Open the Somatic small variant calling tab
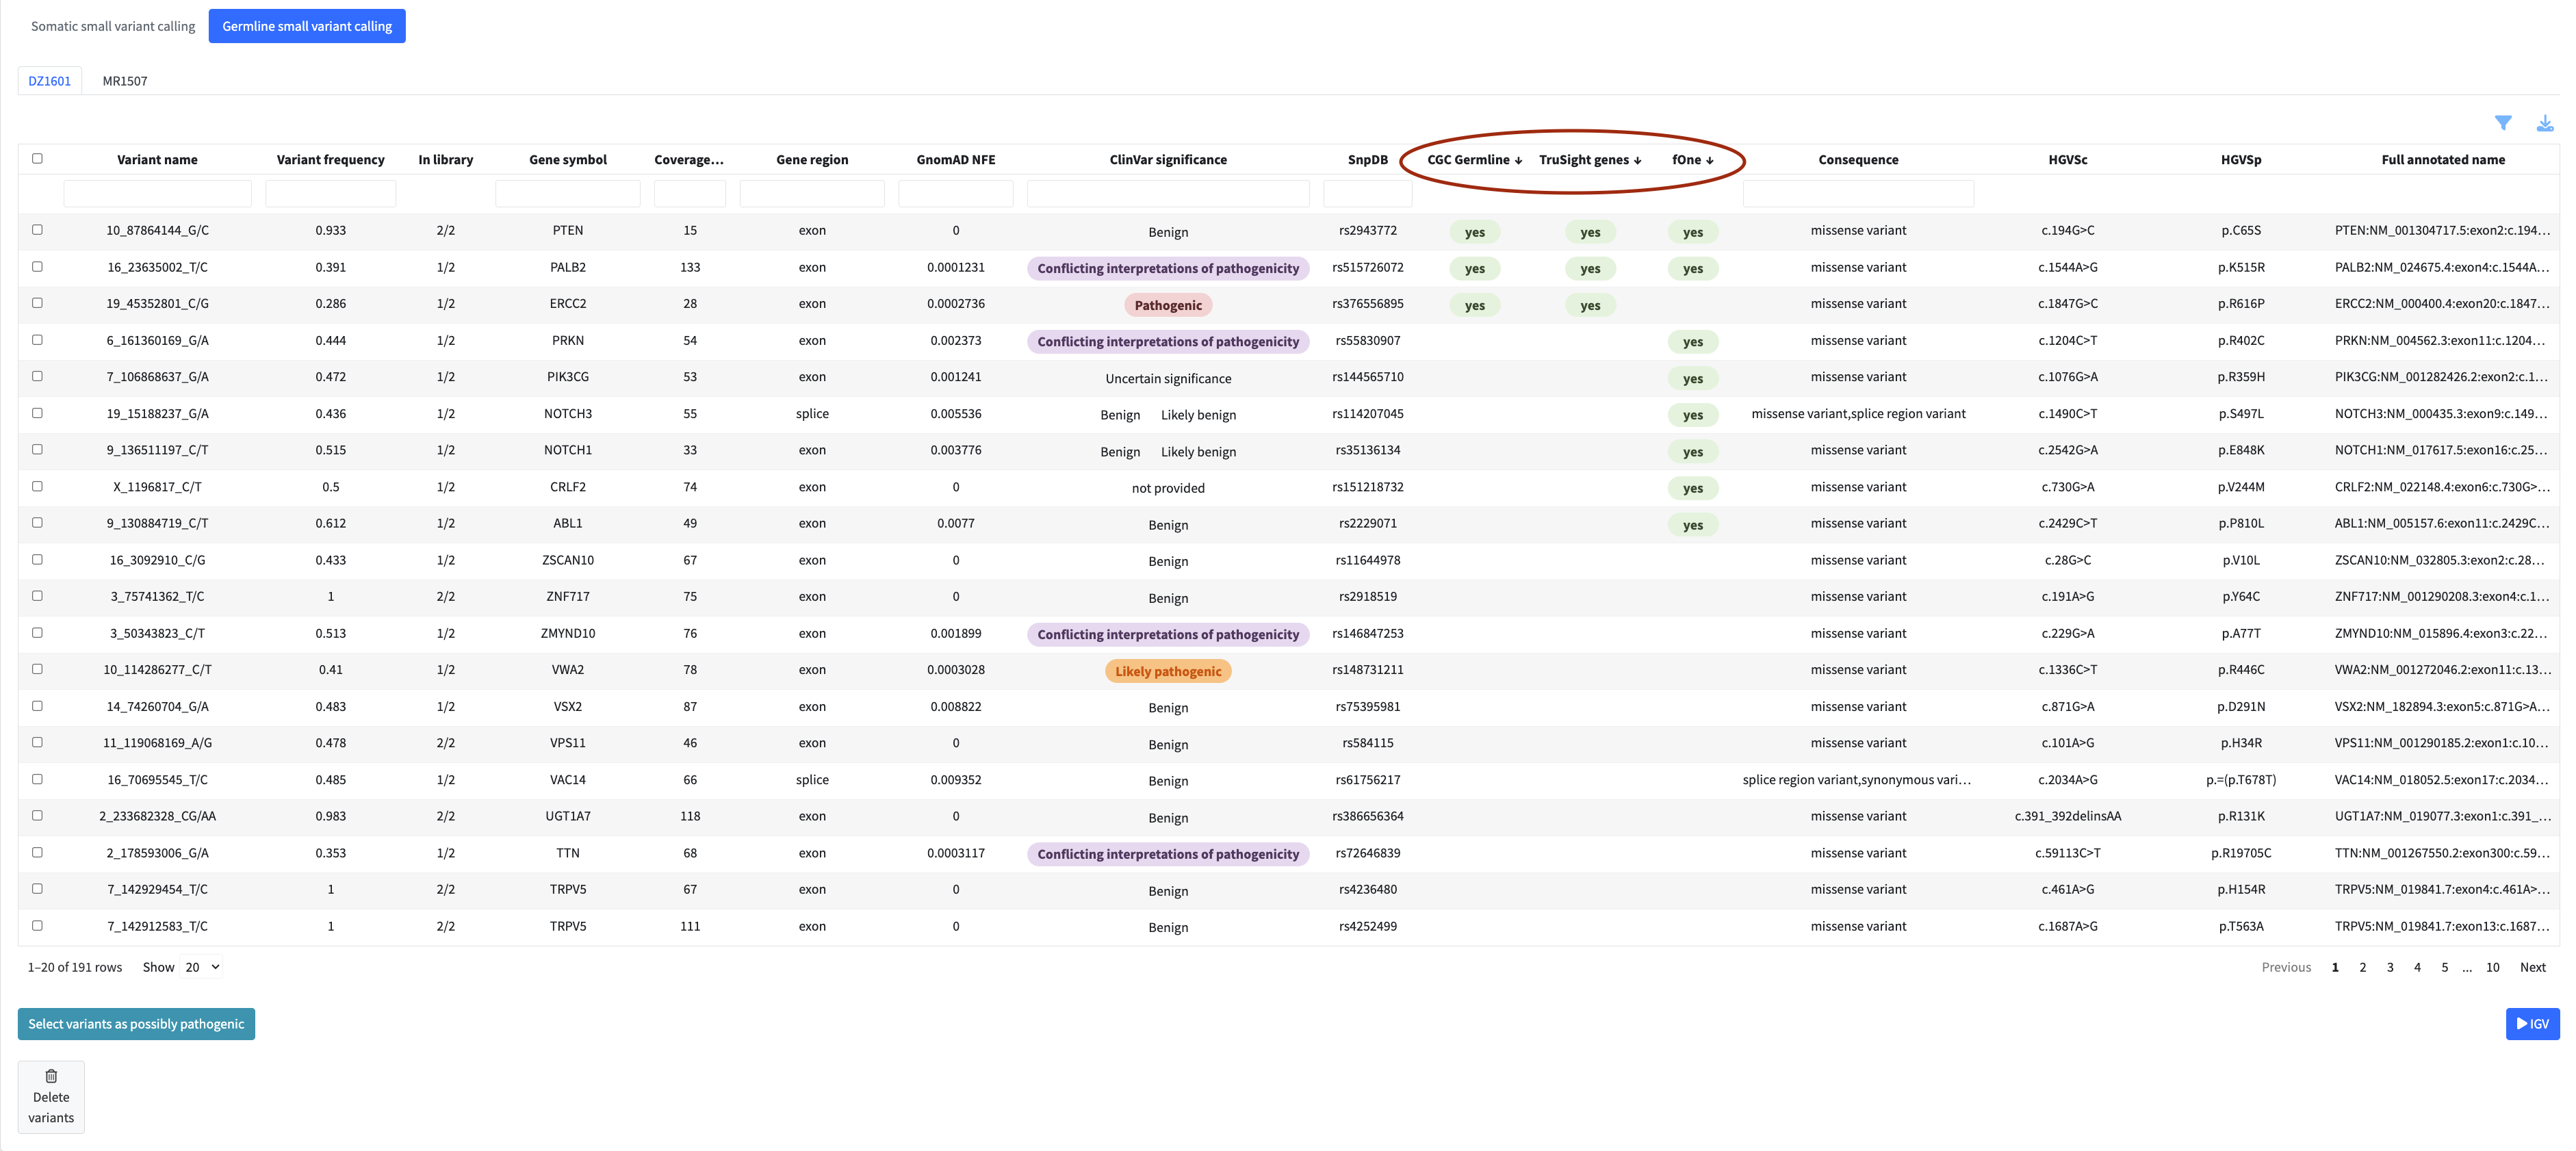This screenshot has height=1151, width=2576. point(113,26)
